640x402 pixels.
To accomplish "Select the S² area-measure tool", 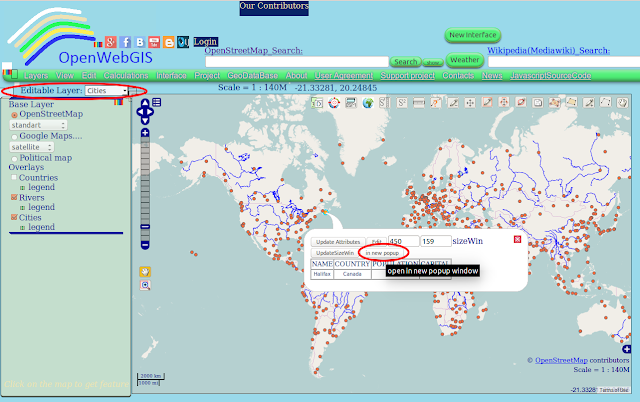I will [402, 103].
